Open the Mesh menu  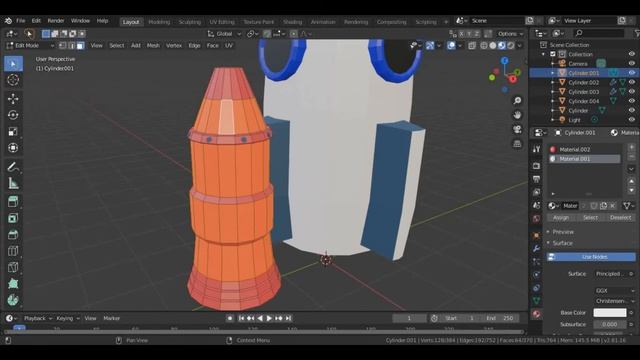coord(153,46)
